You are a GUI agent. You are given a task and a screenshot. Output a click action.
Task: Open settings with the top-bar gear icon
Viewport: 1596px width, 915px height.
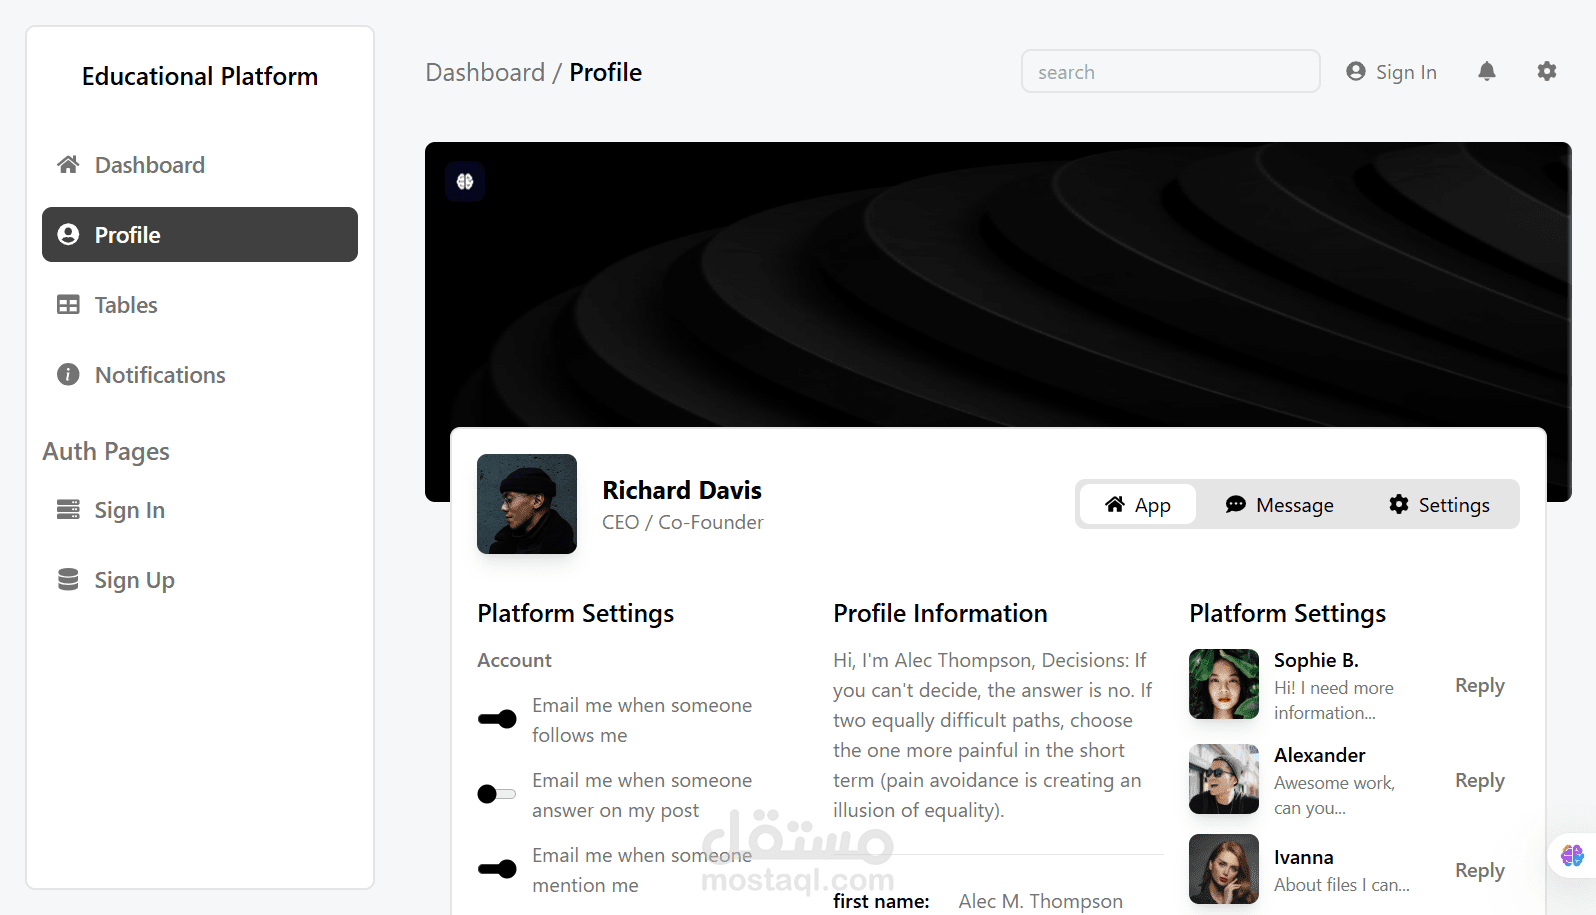1547,71
